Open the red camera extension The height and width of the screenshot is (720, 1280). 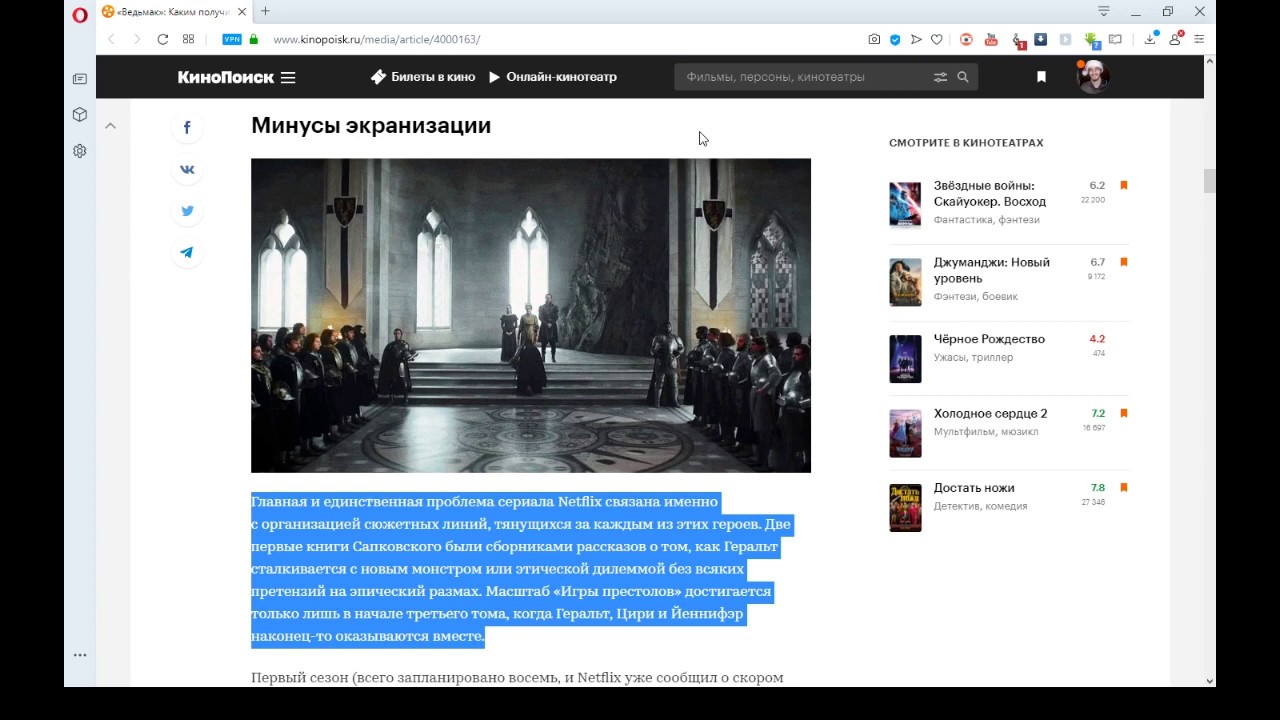(x=966, y=39)
